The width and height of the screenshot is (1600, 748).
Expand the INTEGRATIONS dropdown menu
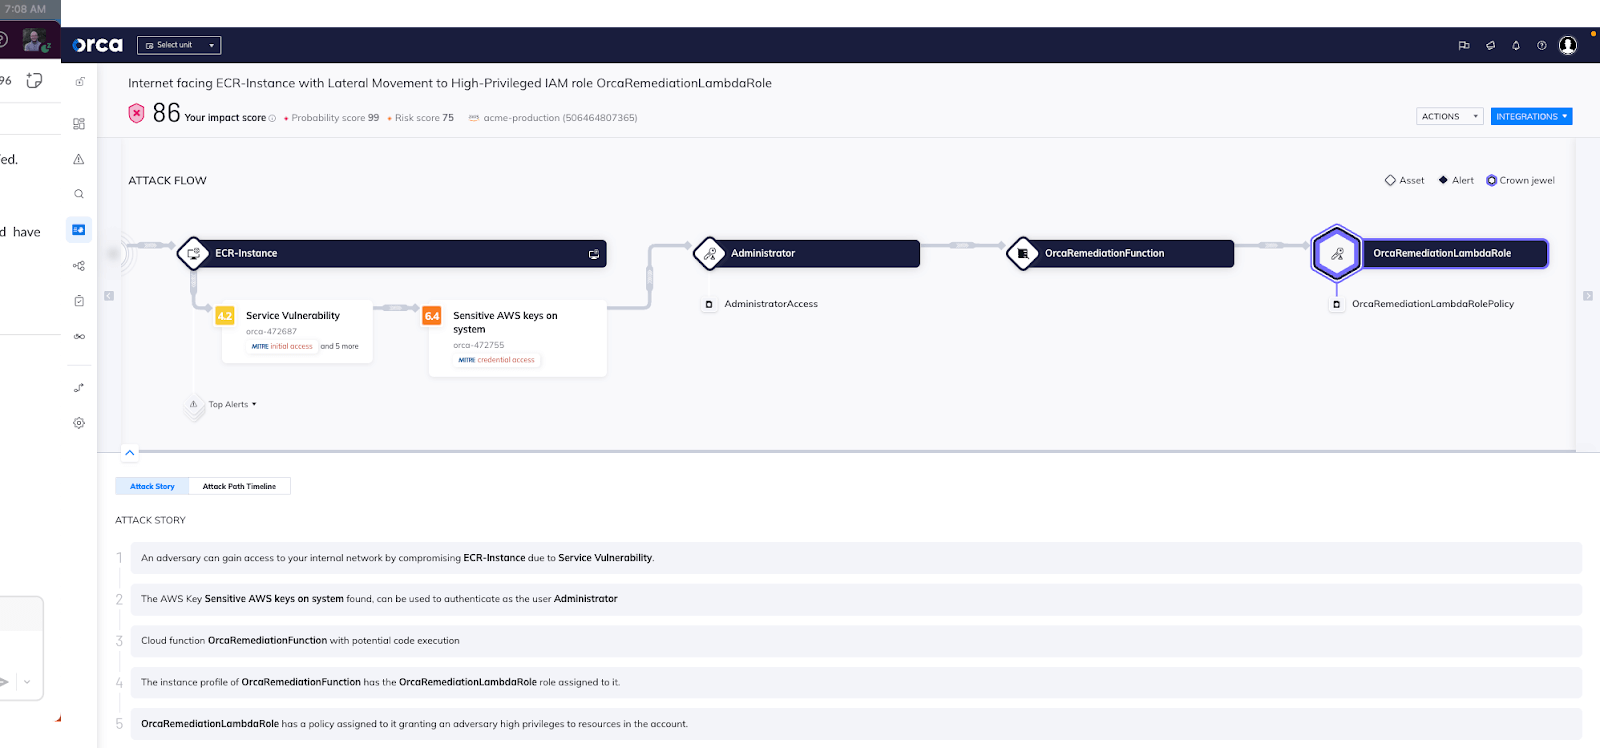[x=1531, y=117]
